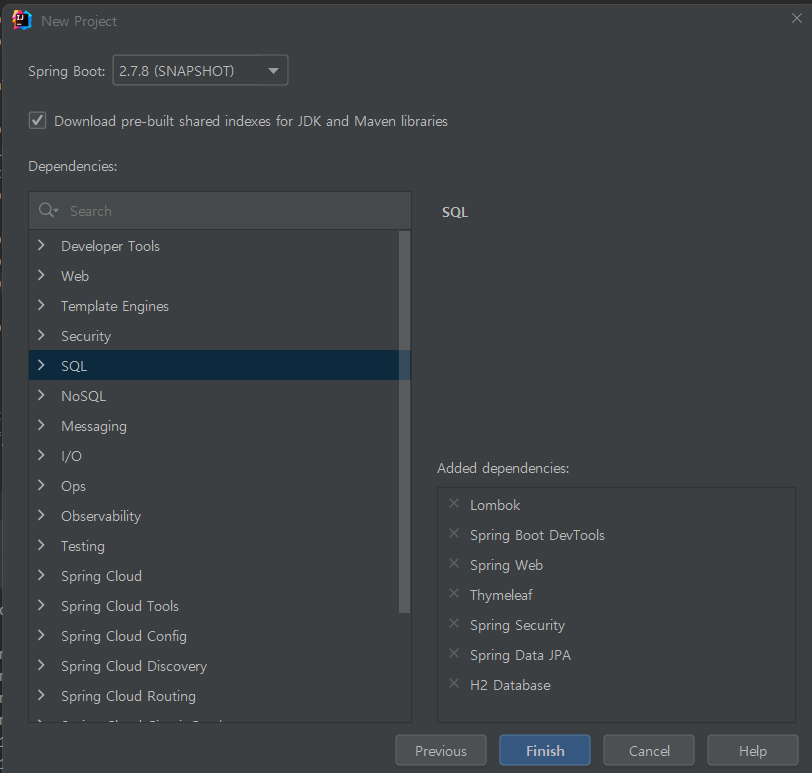Screen dimensions: 812x773
Task: Select the Observability row label
Action: tap(101, 516)
